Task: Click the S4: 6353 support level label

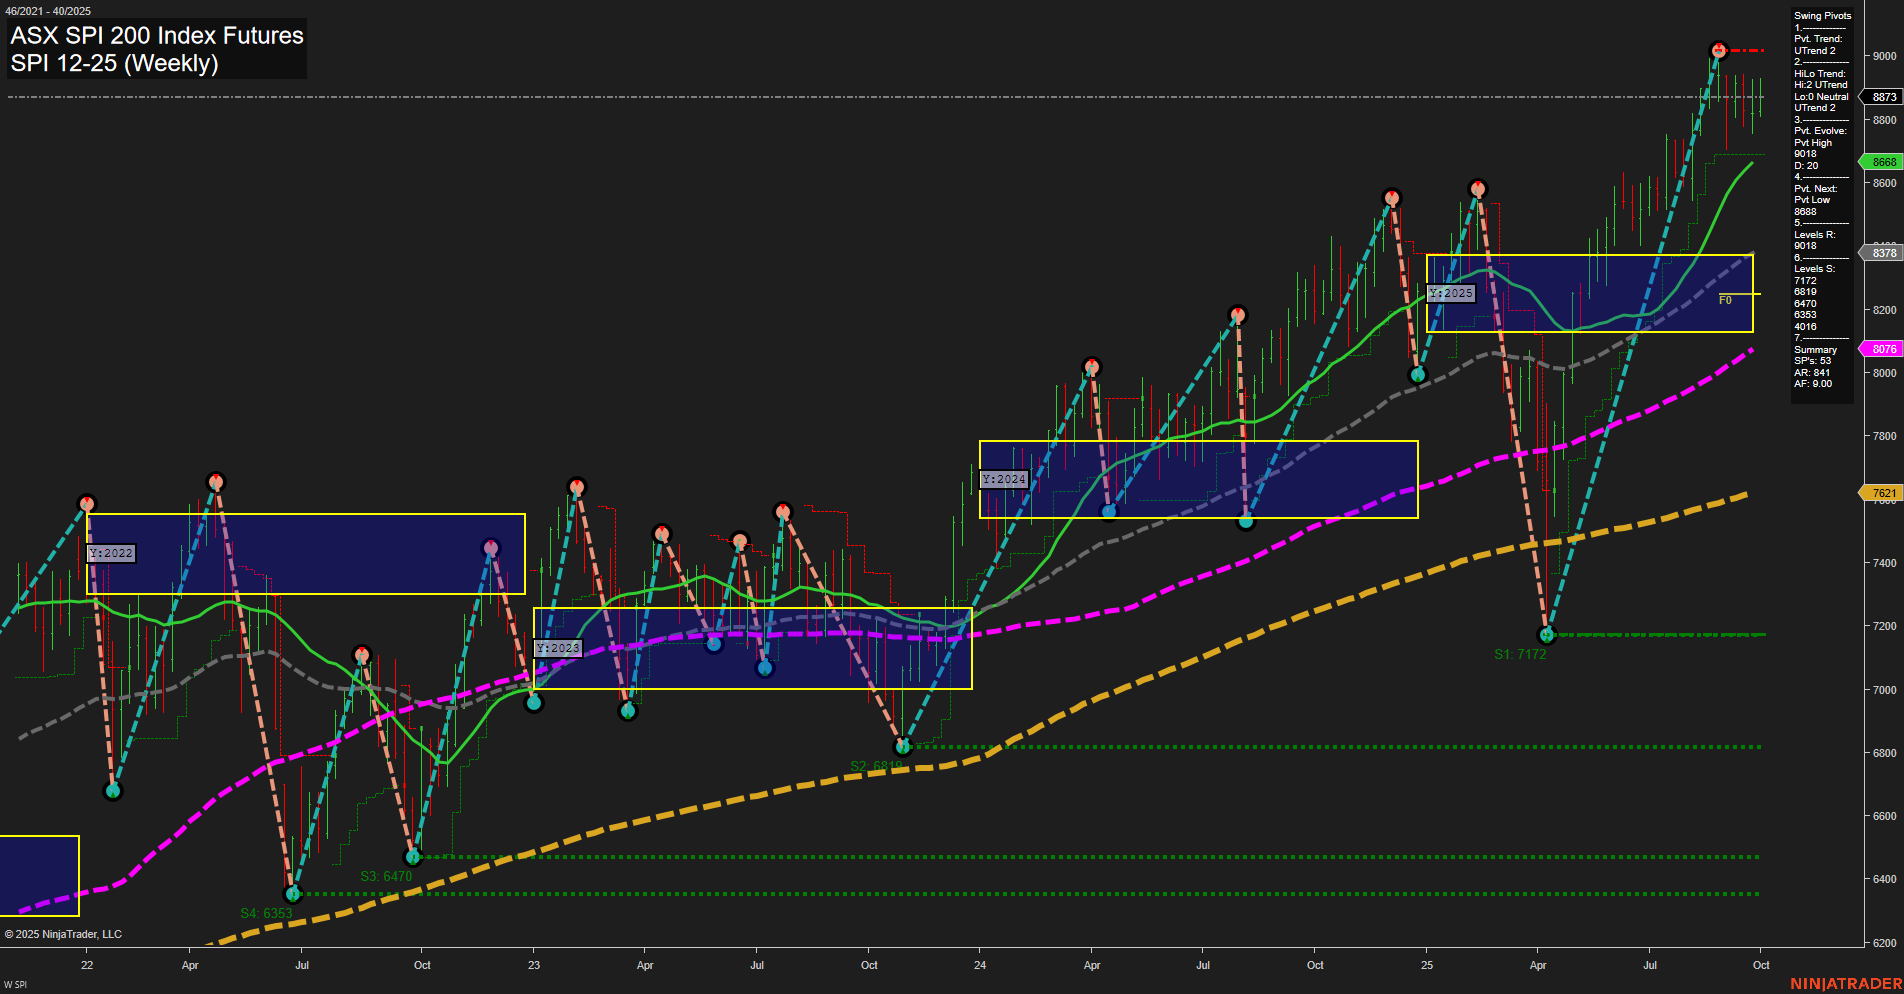Action: [x=266, y=912]
